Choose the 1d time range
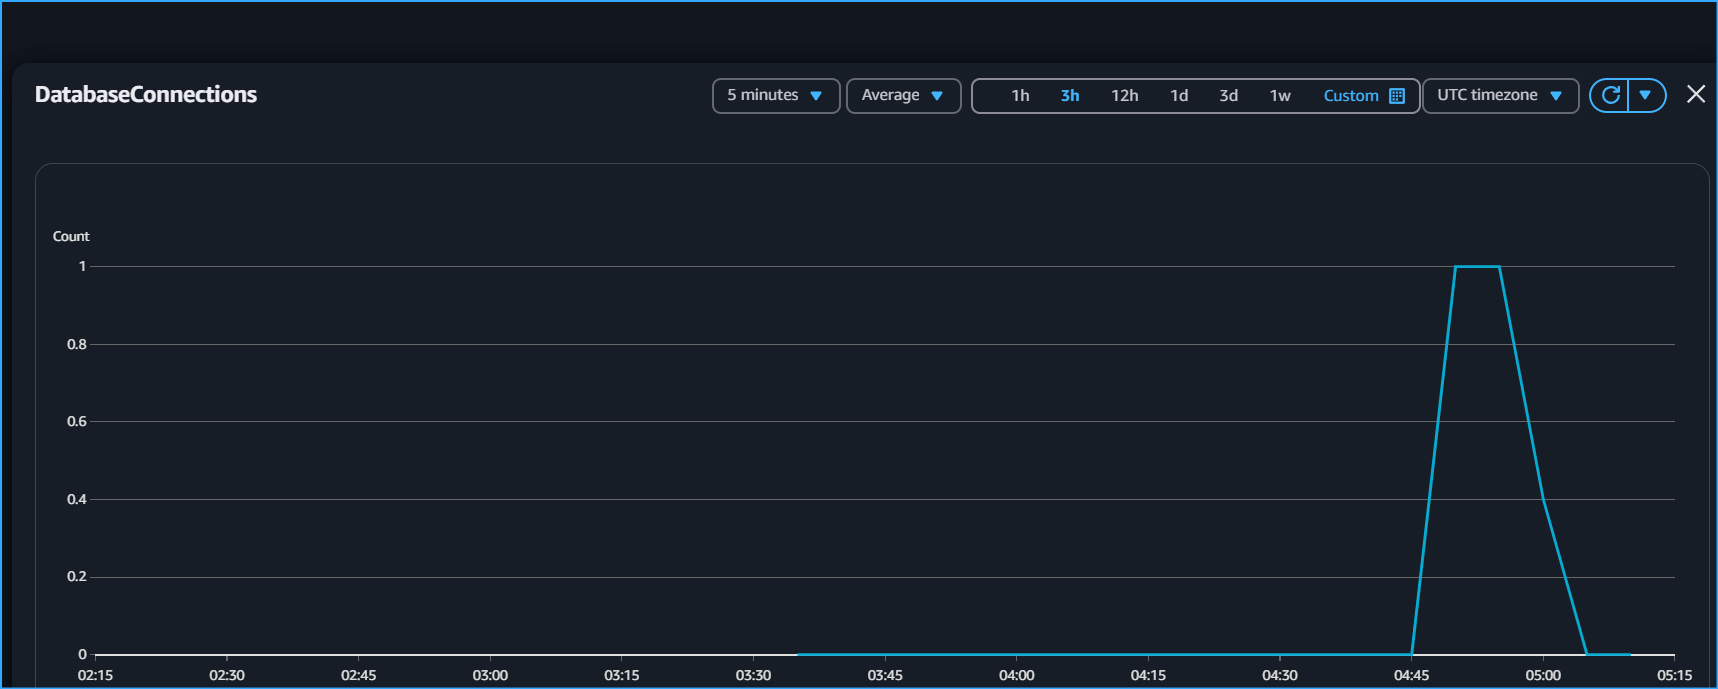 tap(1179, 96)
